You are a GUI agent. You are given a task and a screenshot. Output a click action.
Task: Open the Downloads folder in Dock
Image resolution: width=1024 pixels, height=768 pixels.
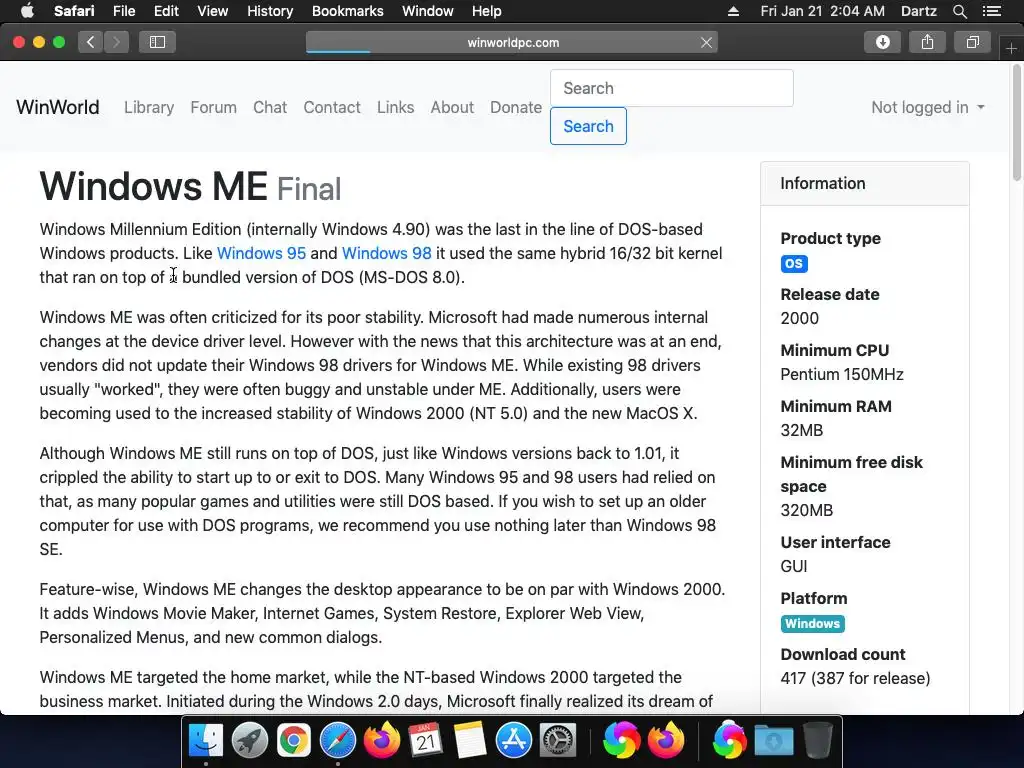tap(773, 740)
